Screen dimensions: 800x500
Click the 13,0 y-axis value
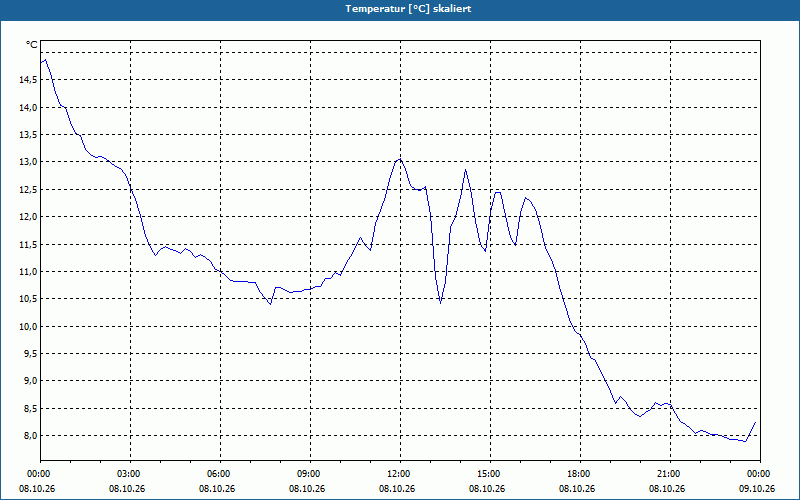click(29, 162)
